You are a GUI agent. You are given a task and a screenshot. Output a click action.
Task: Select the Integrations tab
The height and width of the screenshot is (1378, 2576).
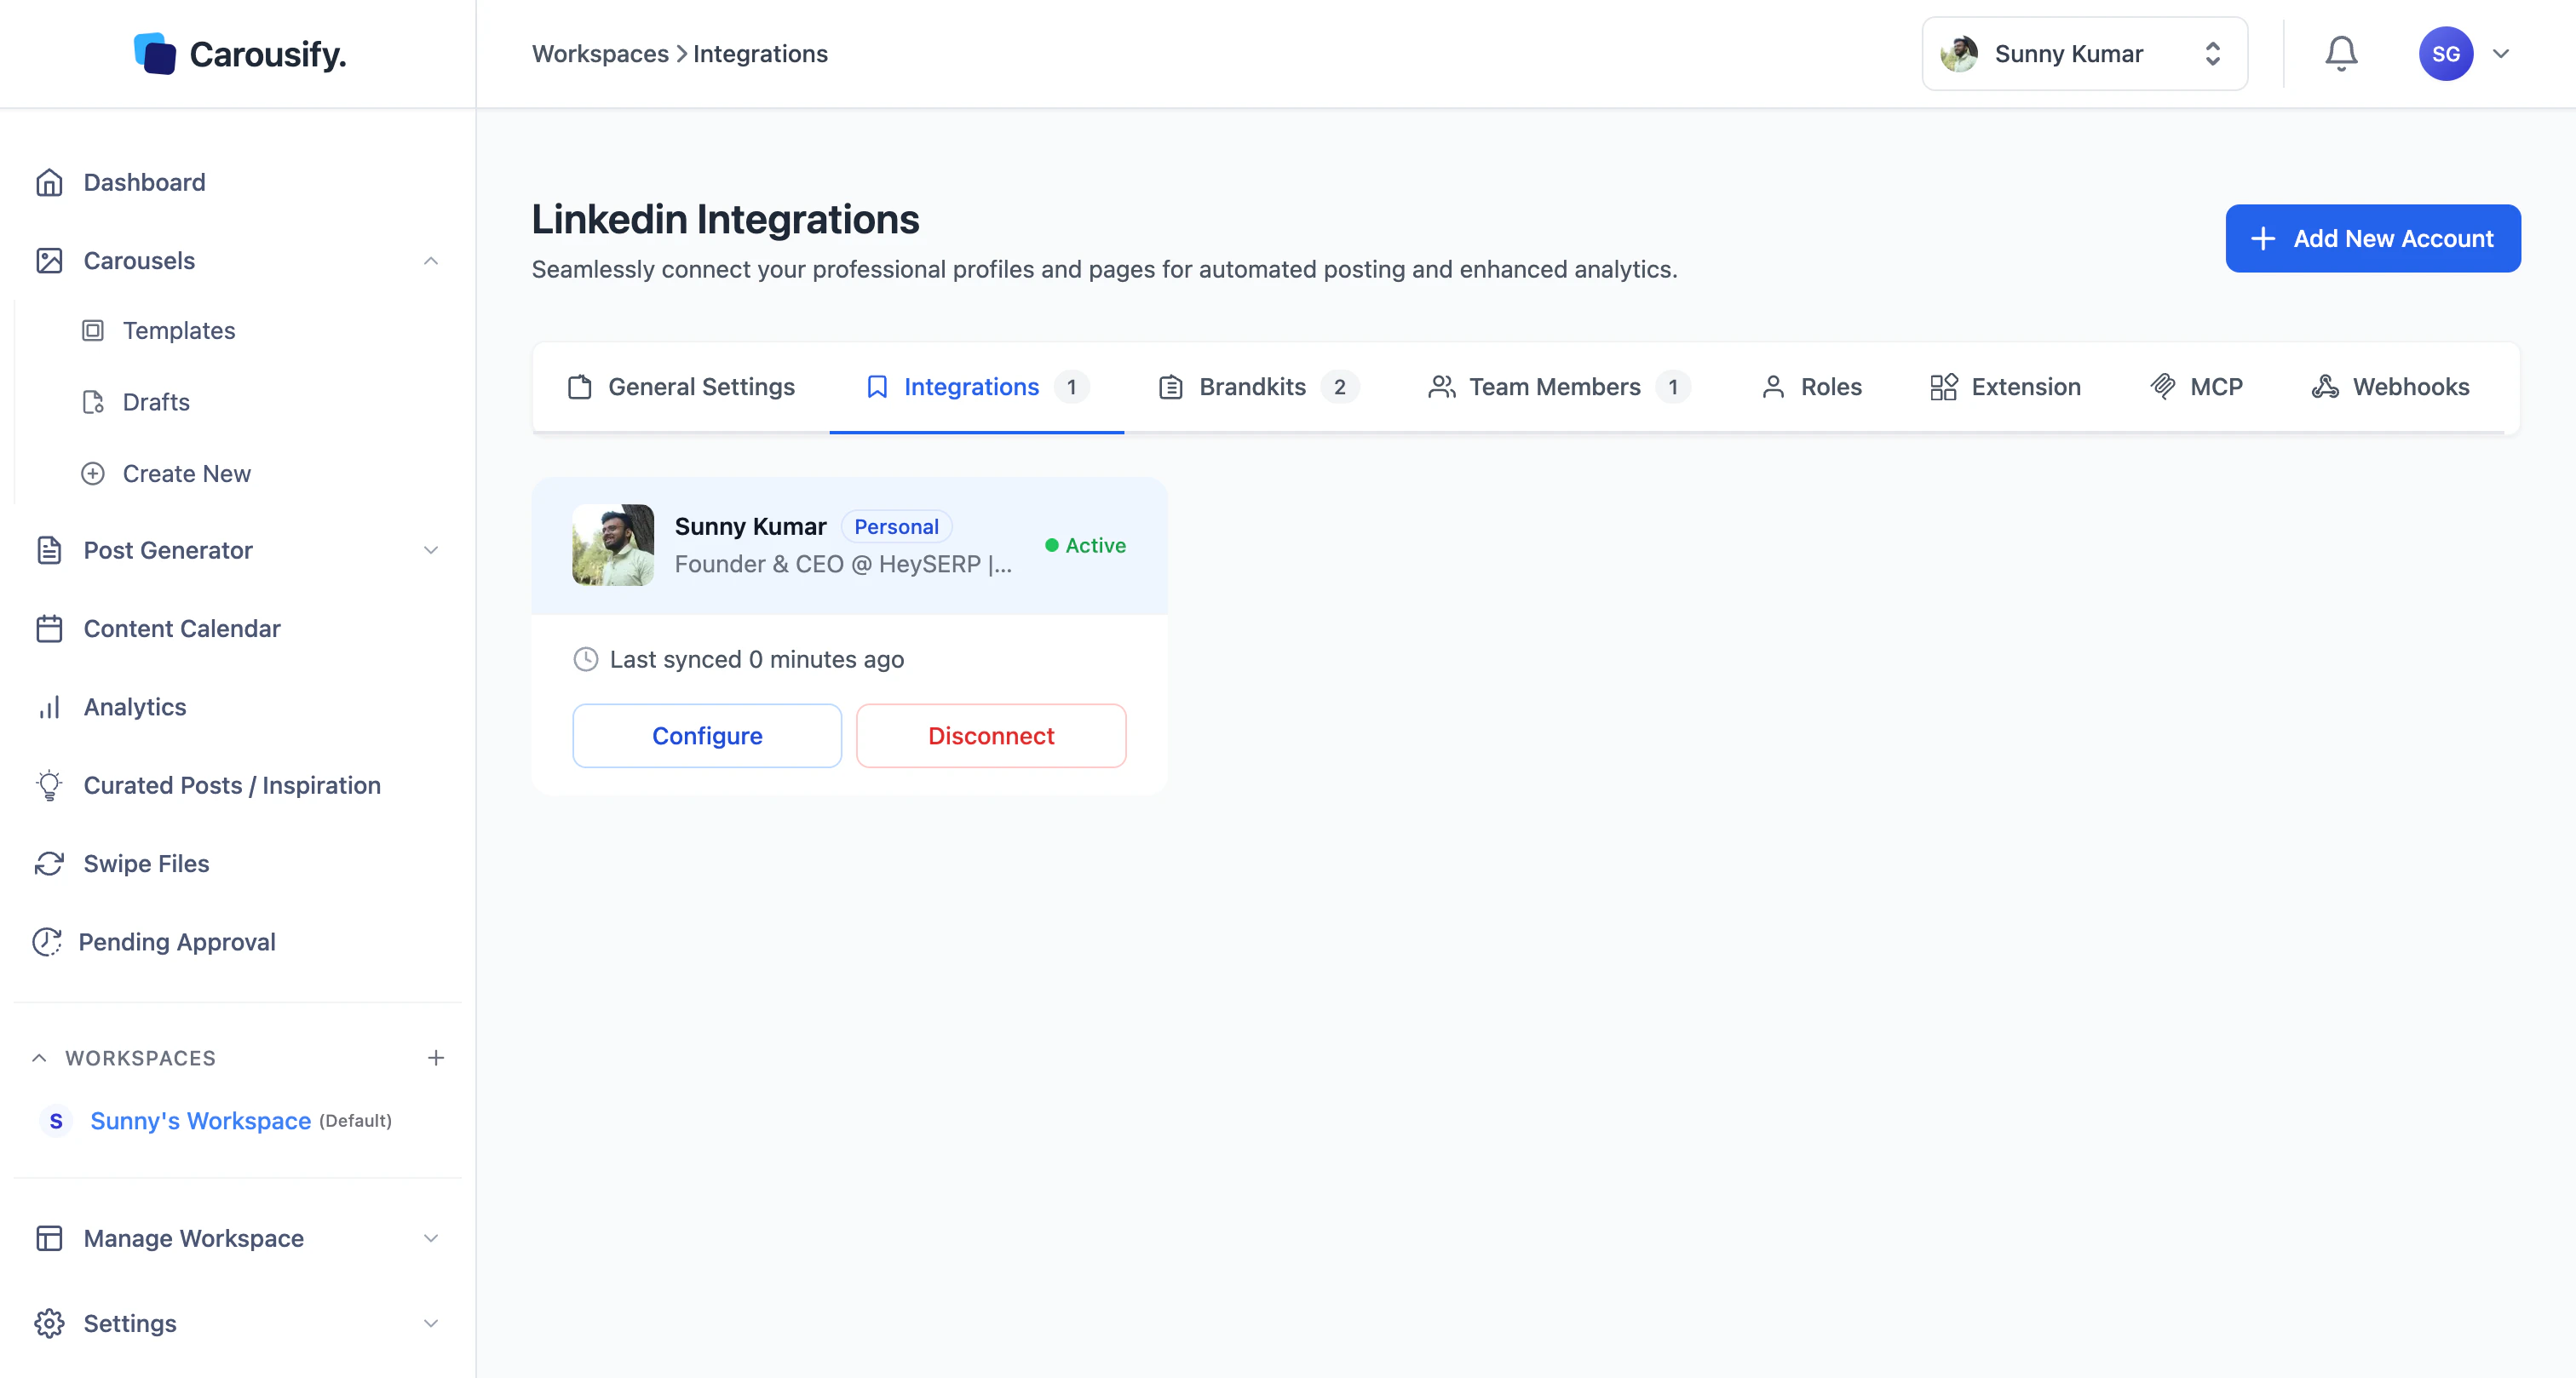[977, 387]
